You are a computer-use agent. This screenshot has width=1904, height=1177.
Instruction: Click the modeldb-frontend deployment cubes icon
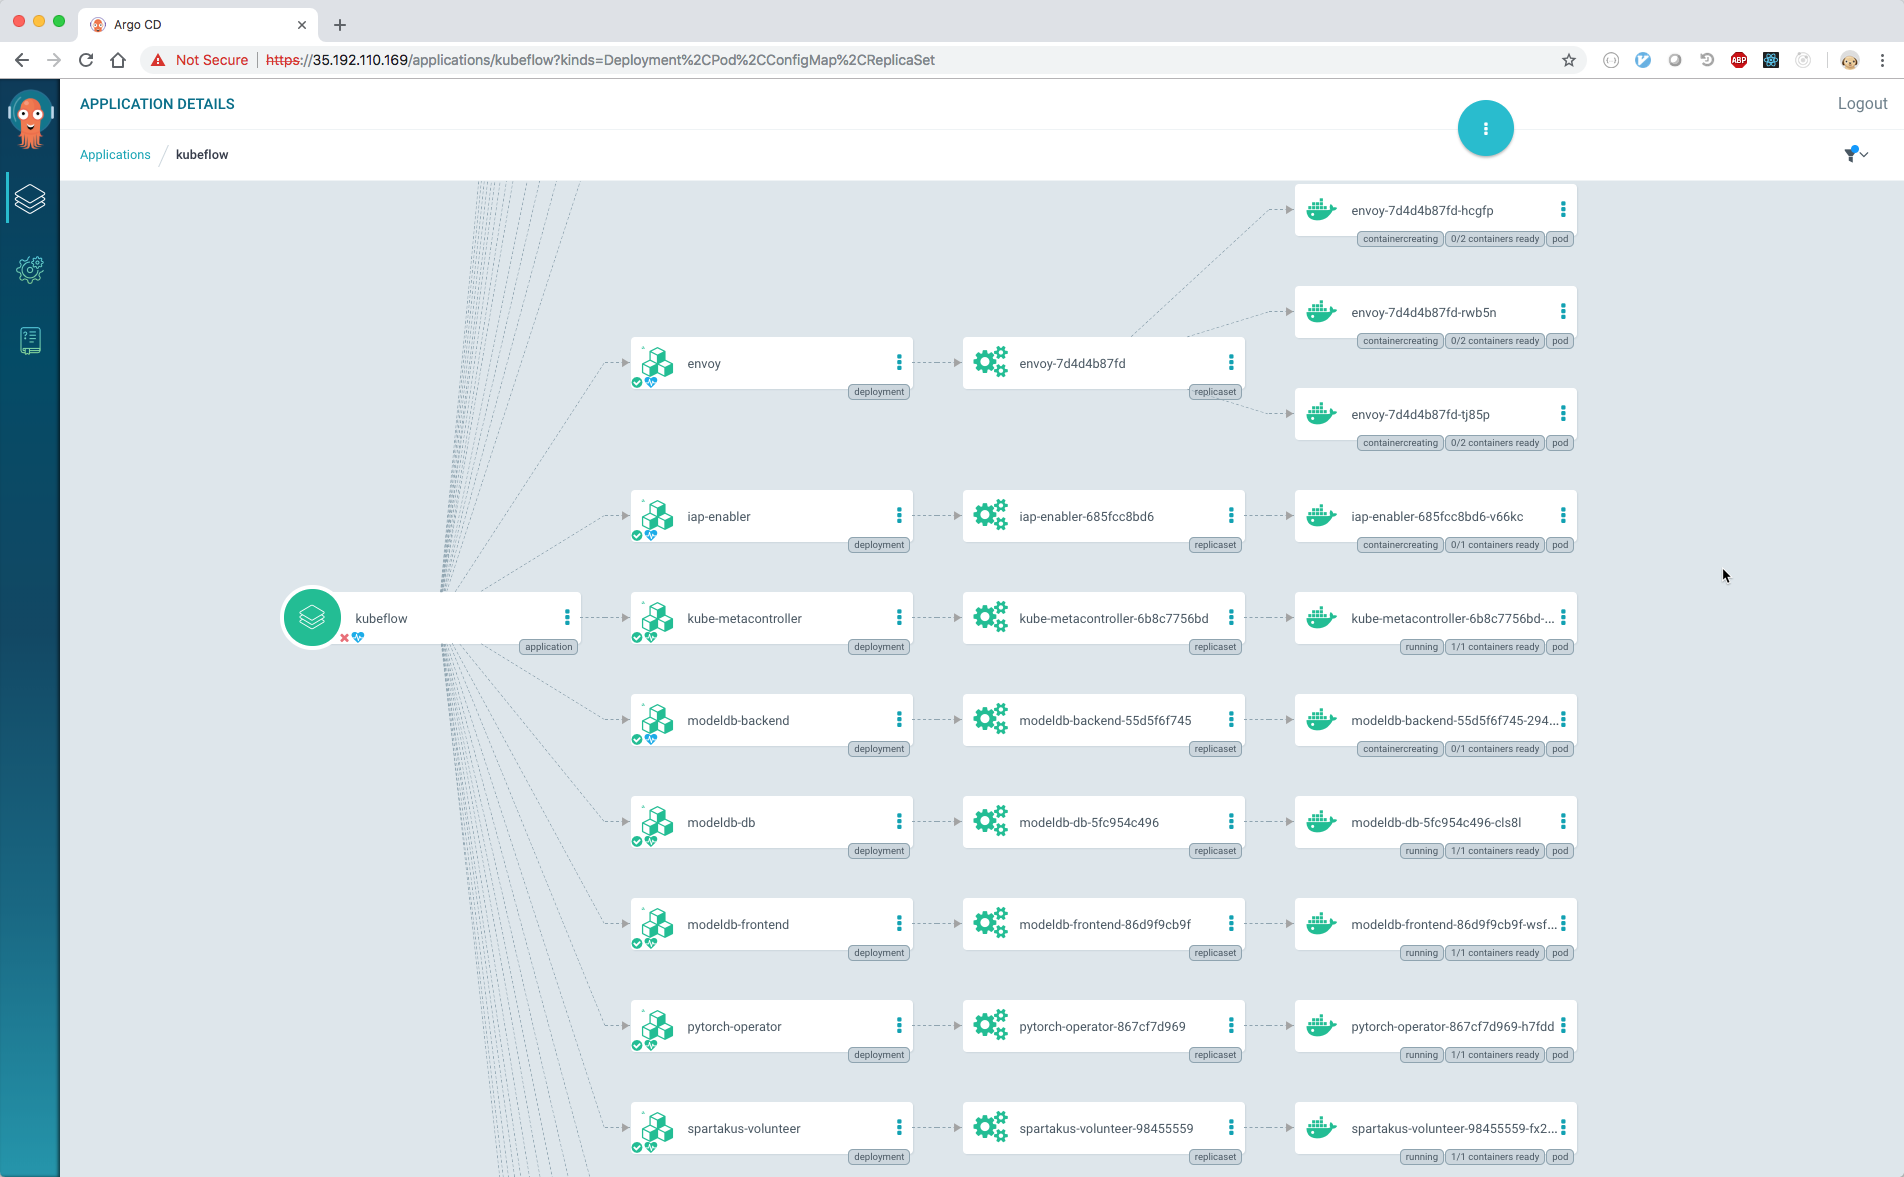click(x=657, y=923)
